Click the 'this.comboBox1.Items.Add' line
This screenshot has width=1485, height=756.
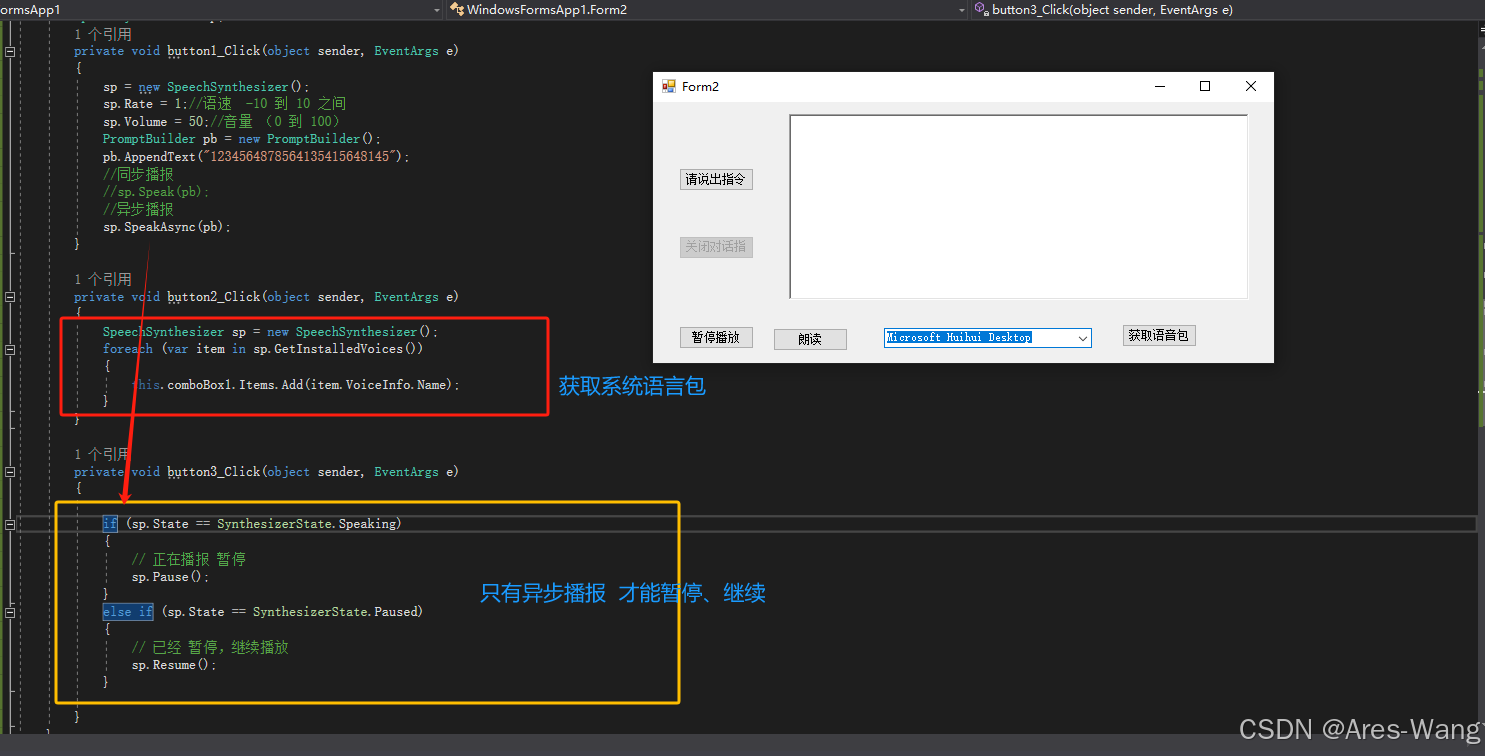(295, 384)
